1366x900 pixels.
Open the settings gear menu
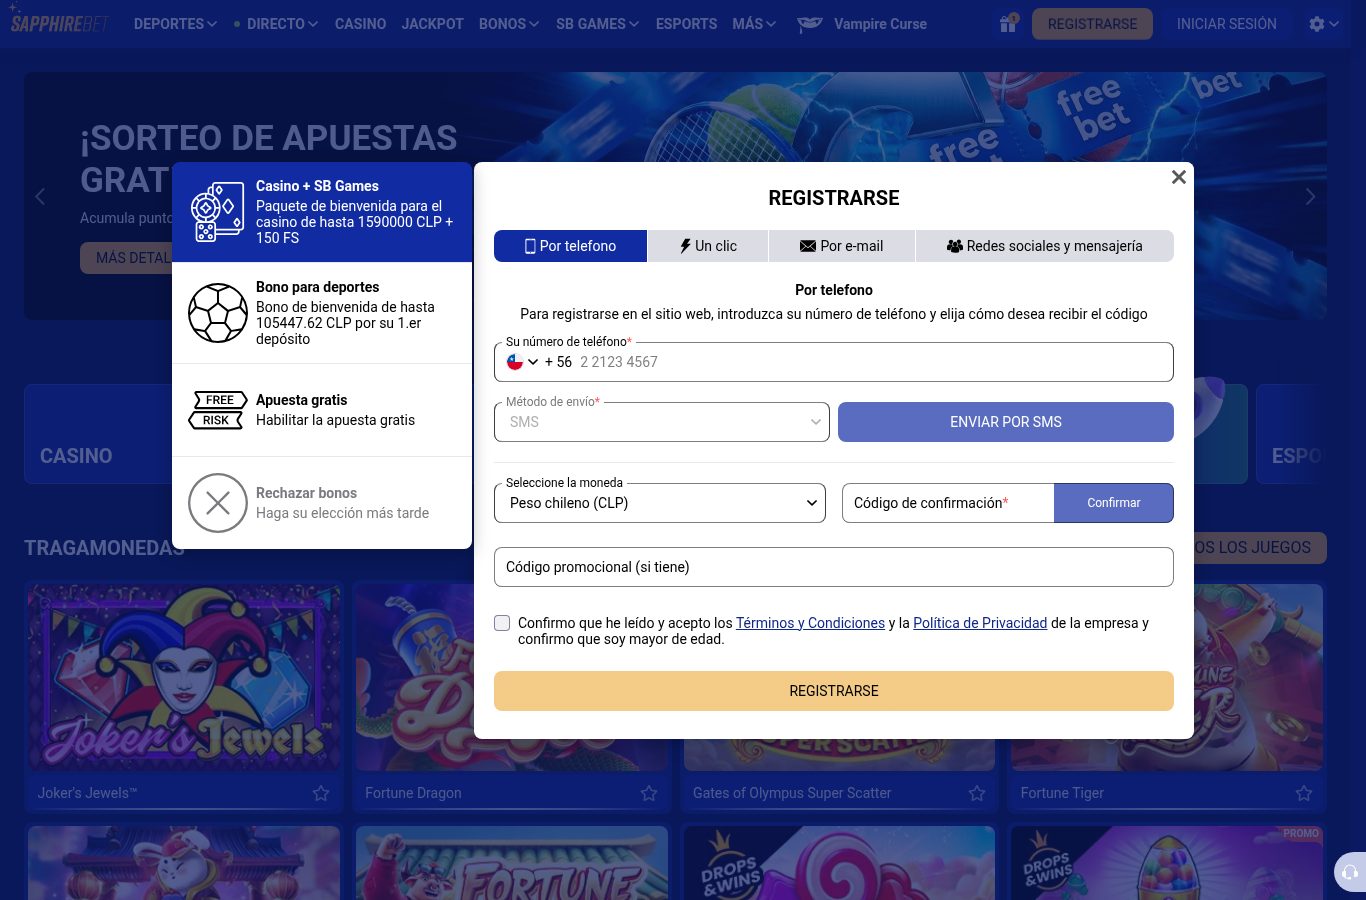(1323, 24)
